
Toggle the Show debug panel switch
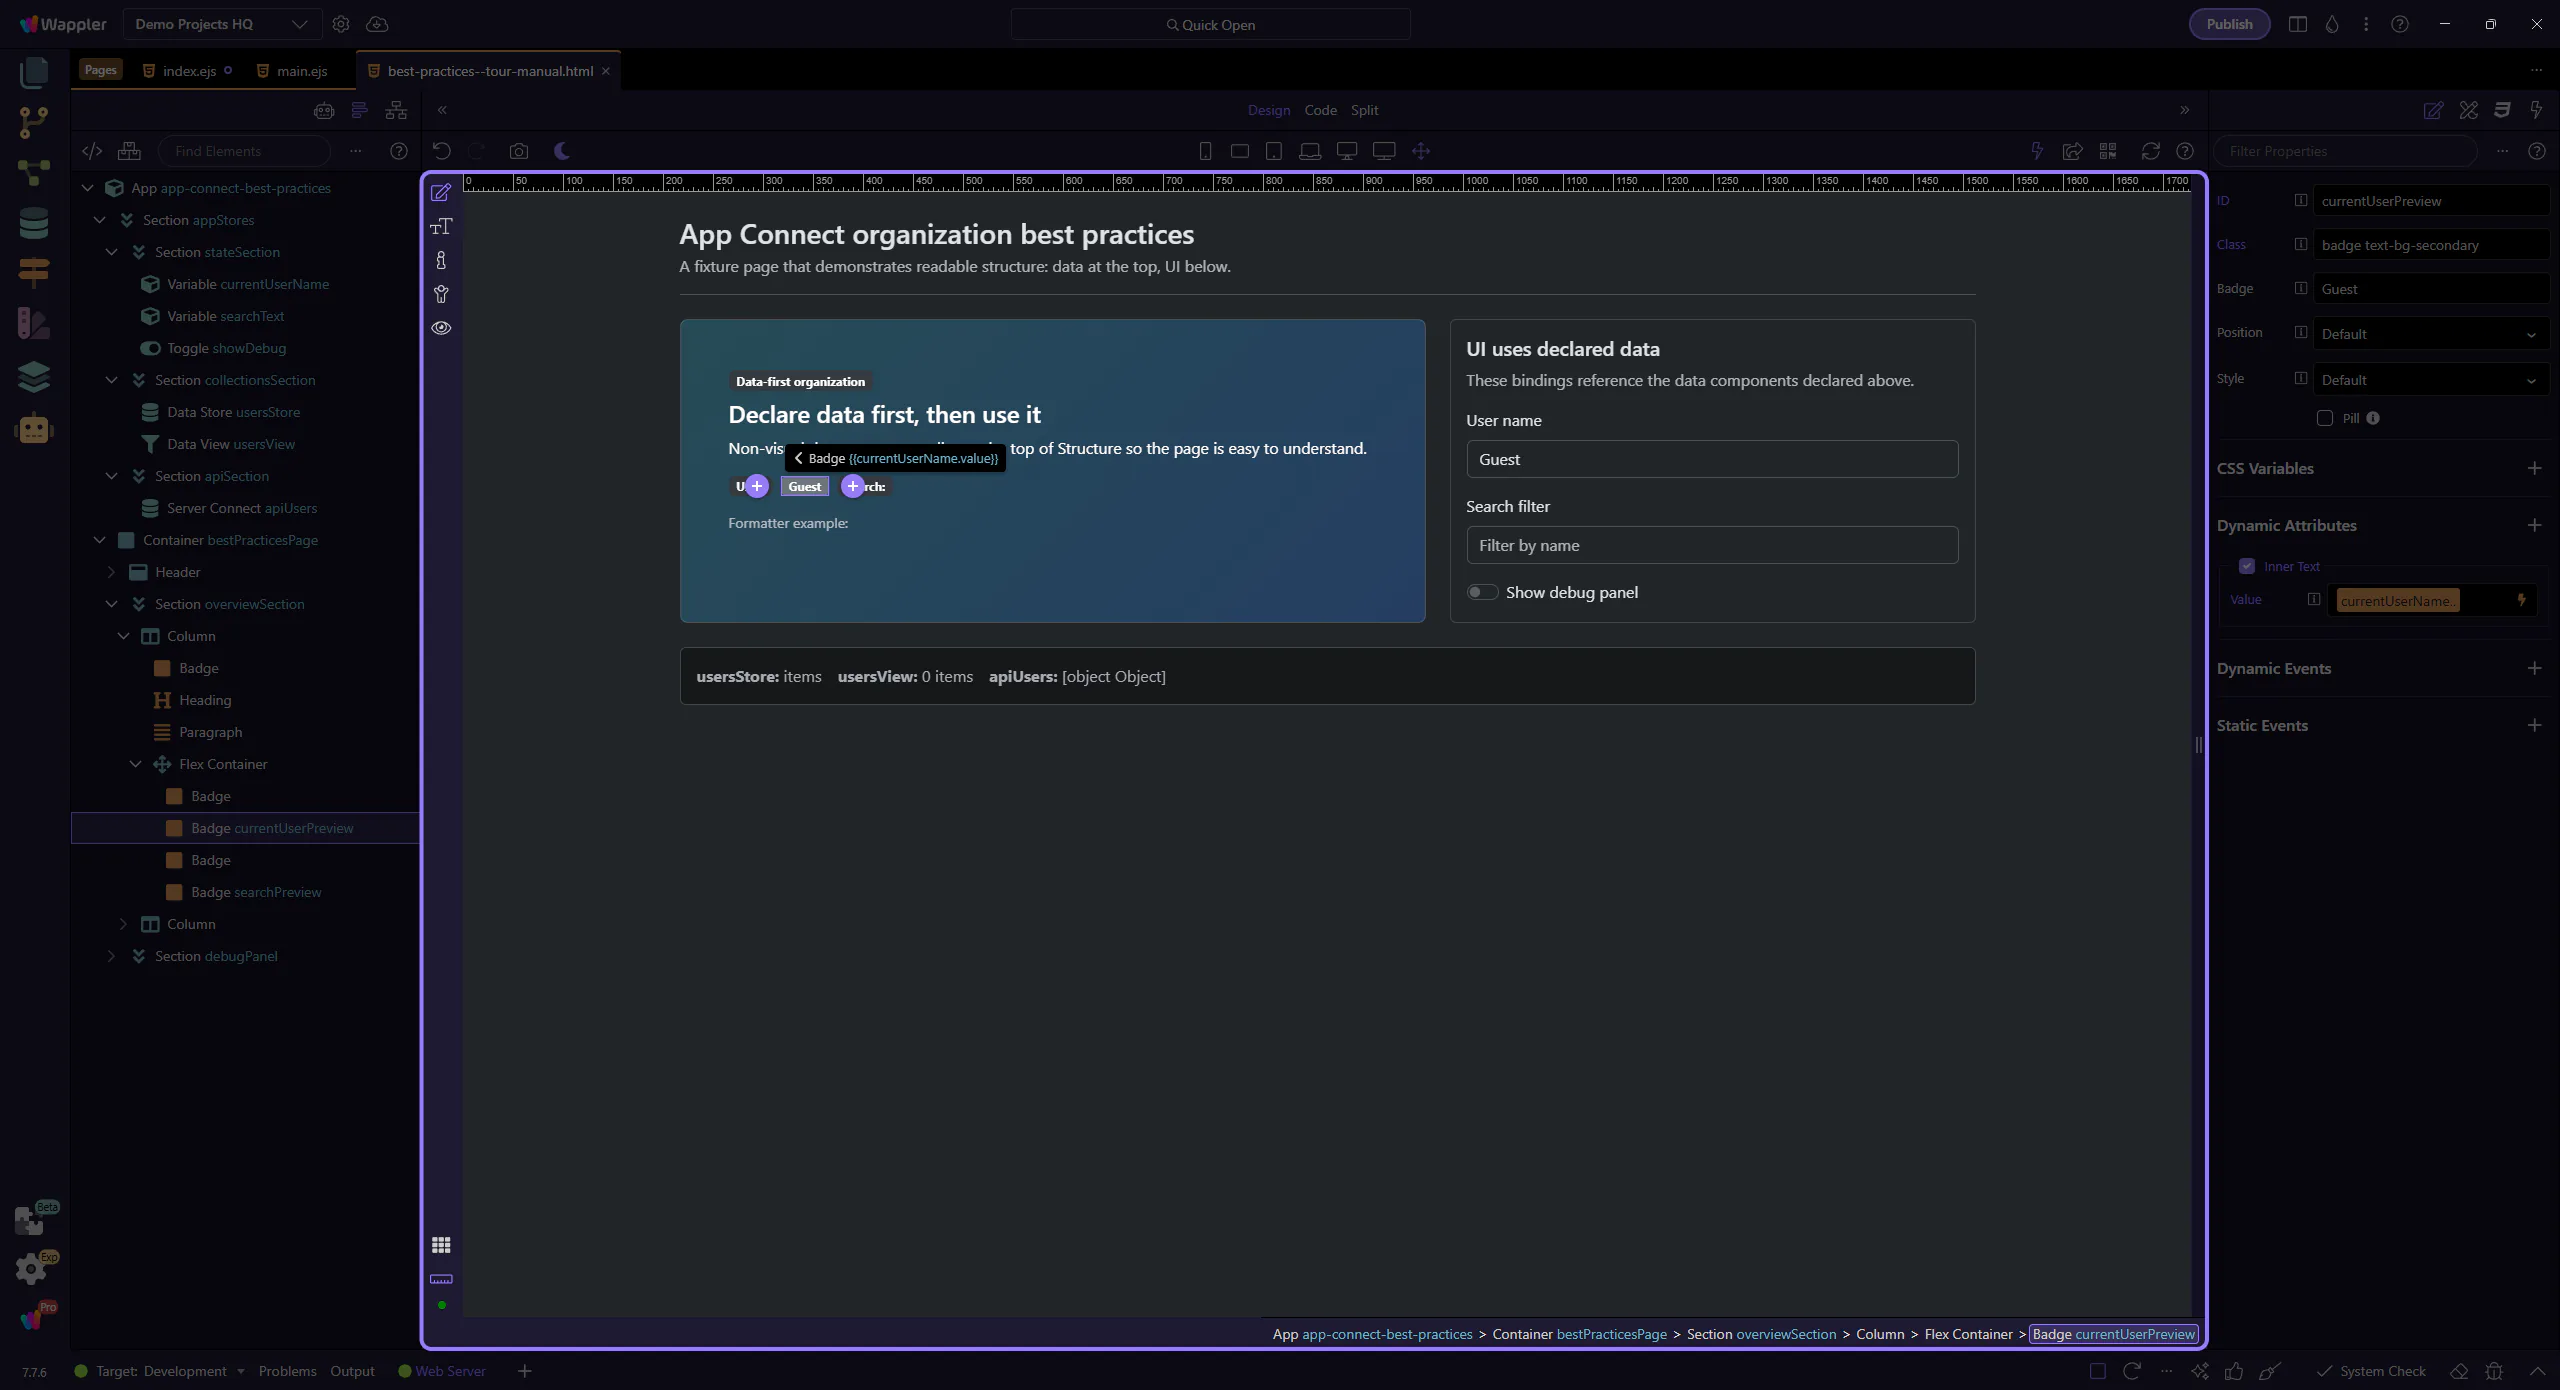(1482, 592)
